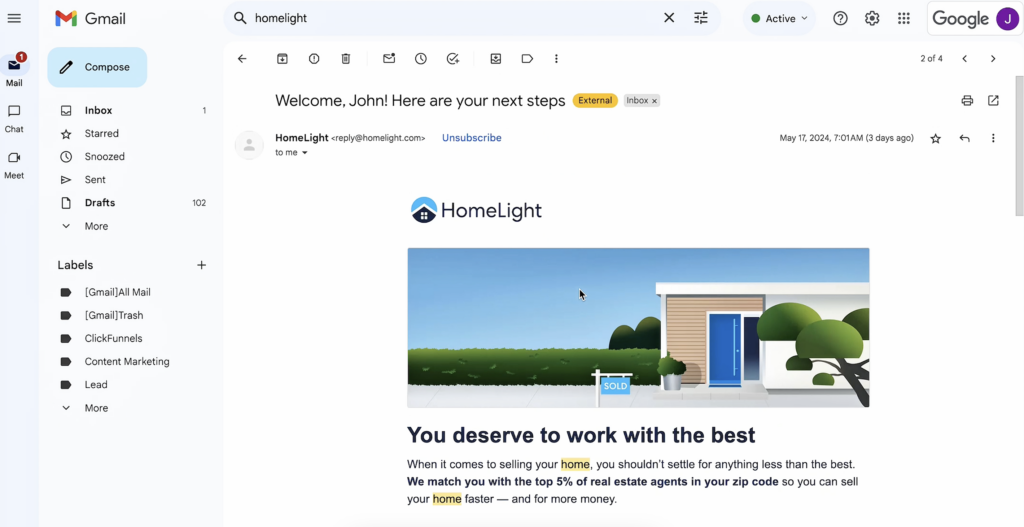
Task: Click the '2 of 4' counter text
Action: [x=931, y=59]
